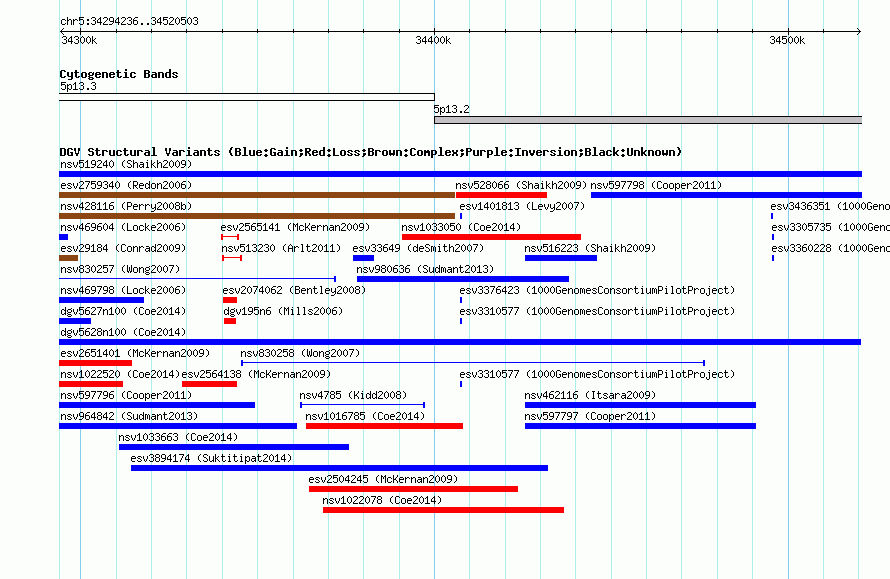Click nsv516223 (Shaikh2009) label

click(590, 248)
